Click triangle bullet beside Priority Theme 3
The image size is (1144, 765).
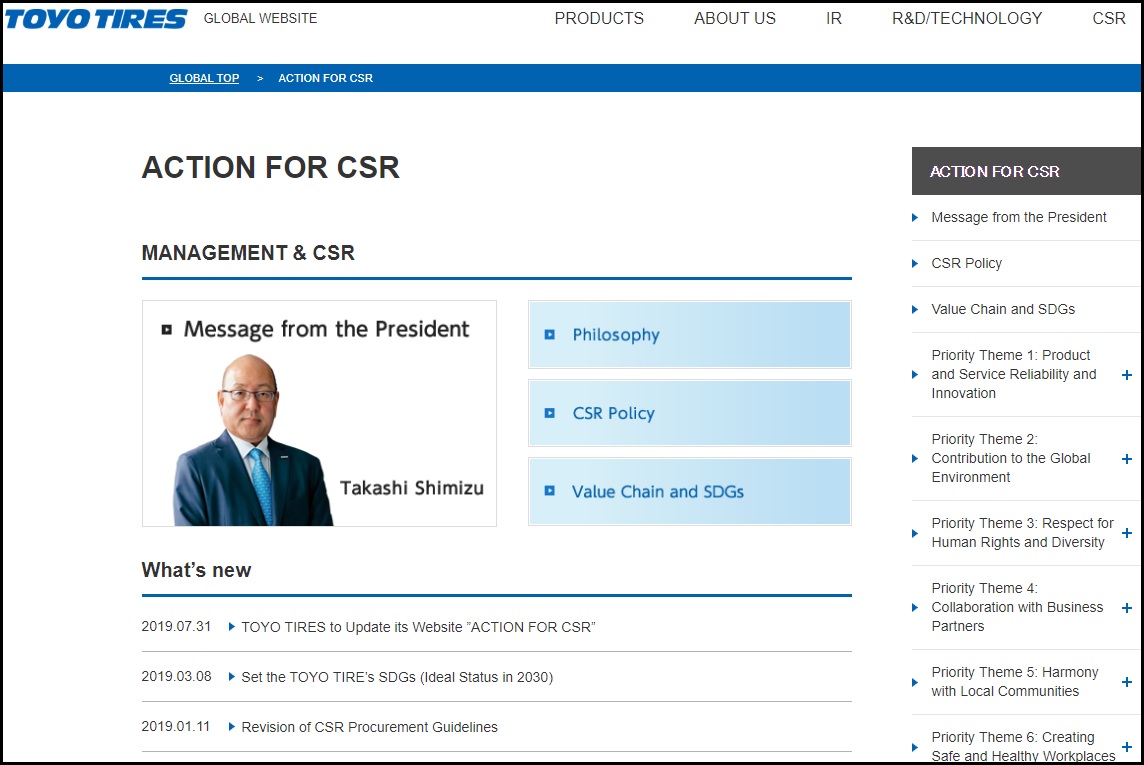click(x=915, y=533)
